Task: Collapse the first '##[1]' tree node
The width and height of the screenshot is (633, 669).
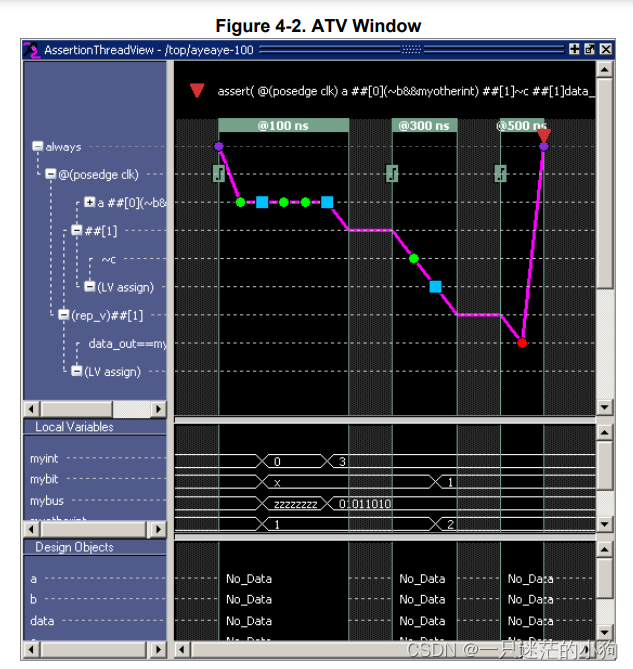Action: (76, 230)
